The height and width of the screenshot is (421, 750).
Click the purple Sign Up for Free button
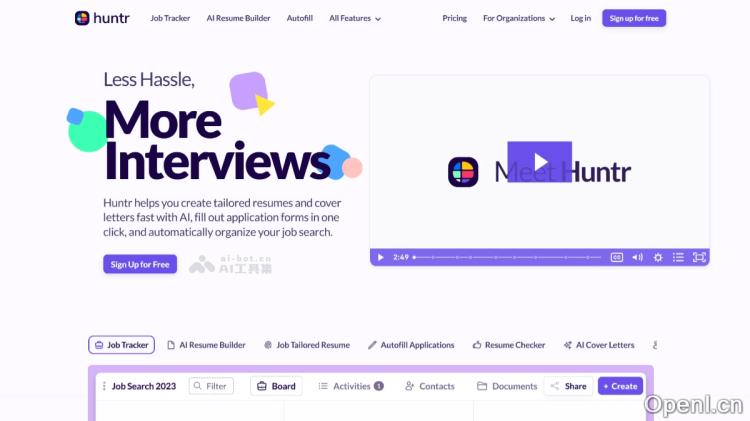(140, 264)
